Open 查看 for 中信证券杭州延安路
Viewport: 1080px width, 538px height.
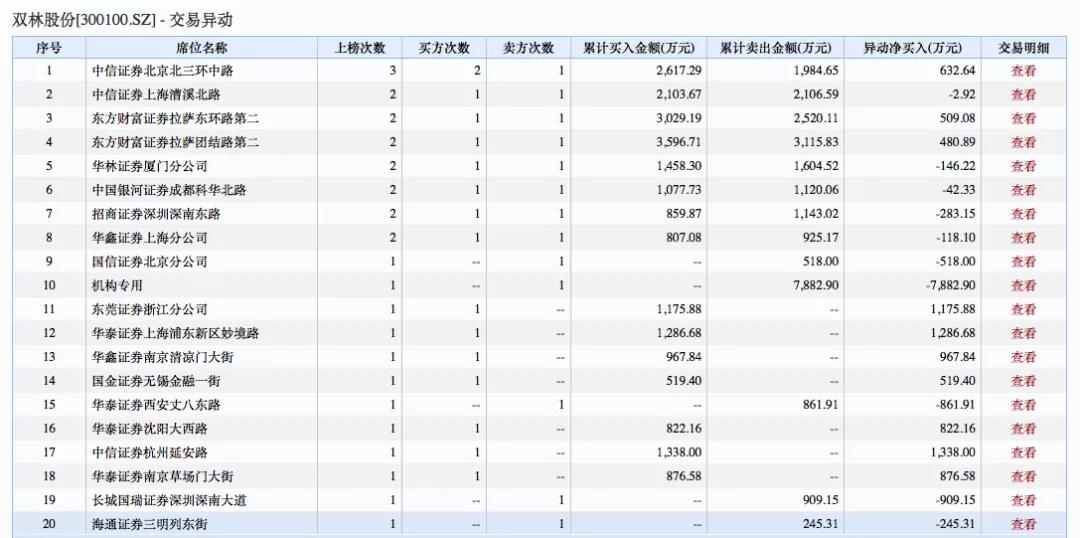tap(1023, 453)
